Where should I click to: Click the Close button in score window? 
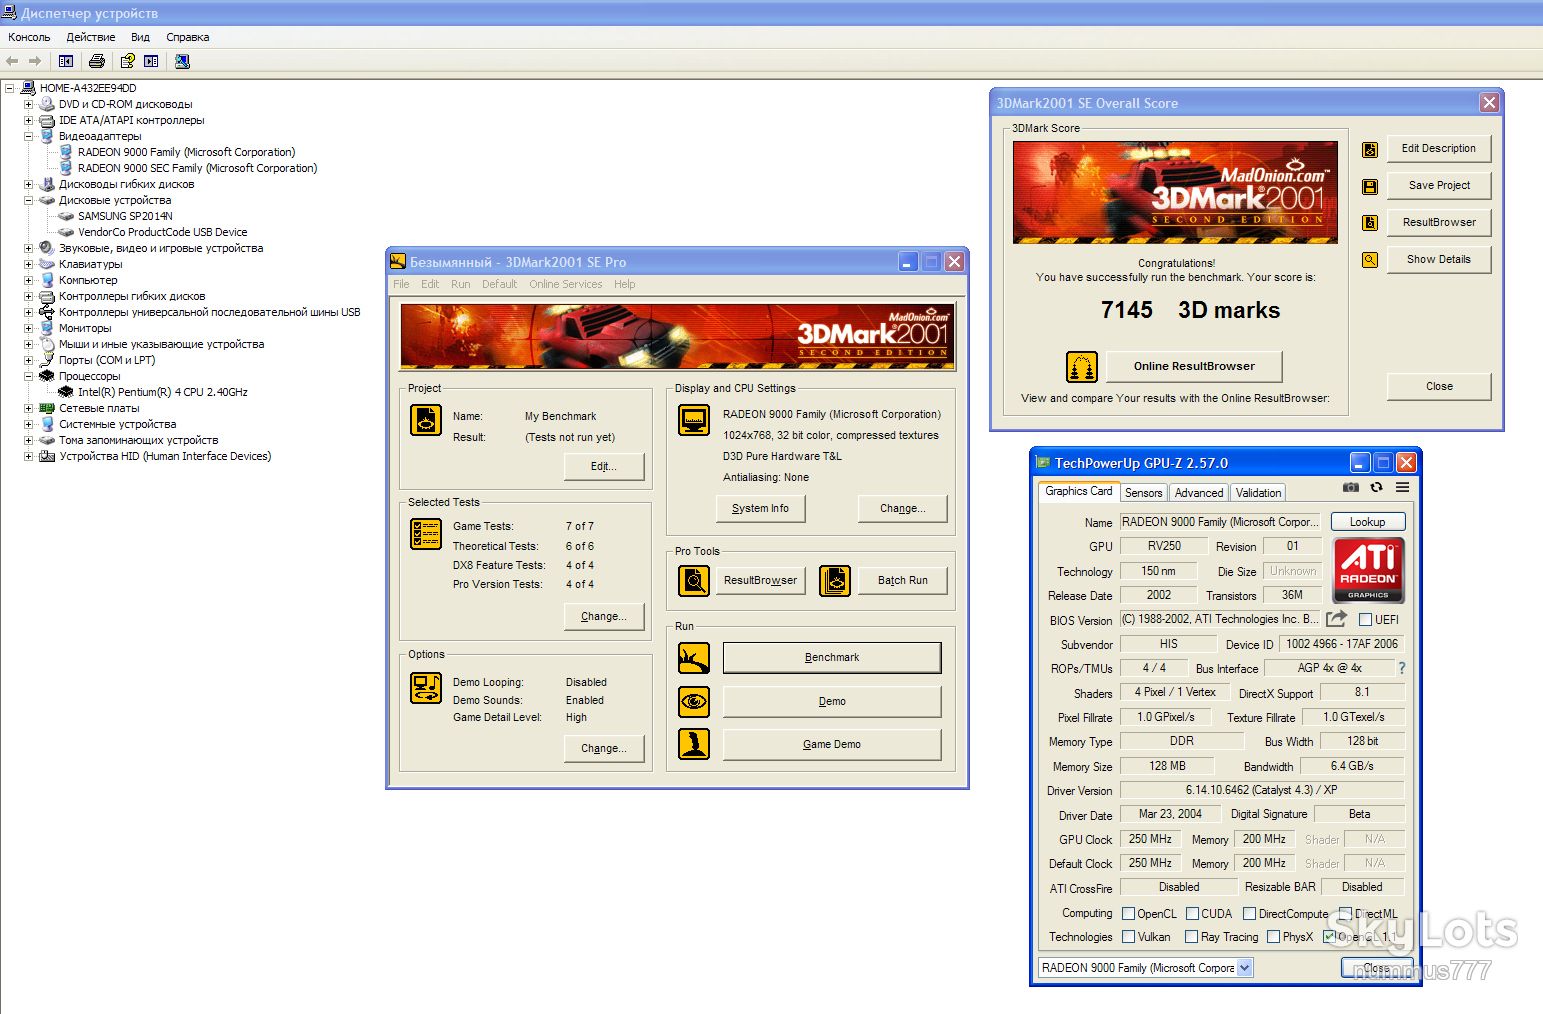pos(1439,386)
